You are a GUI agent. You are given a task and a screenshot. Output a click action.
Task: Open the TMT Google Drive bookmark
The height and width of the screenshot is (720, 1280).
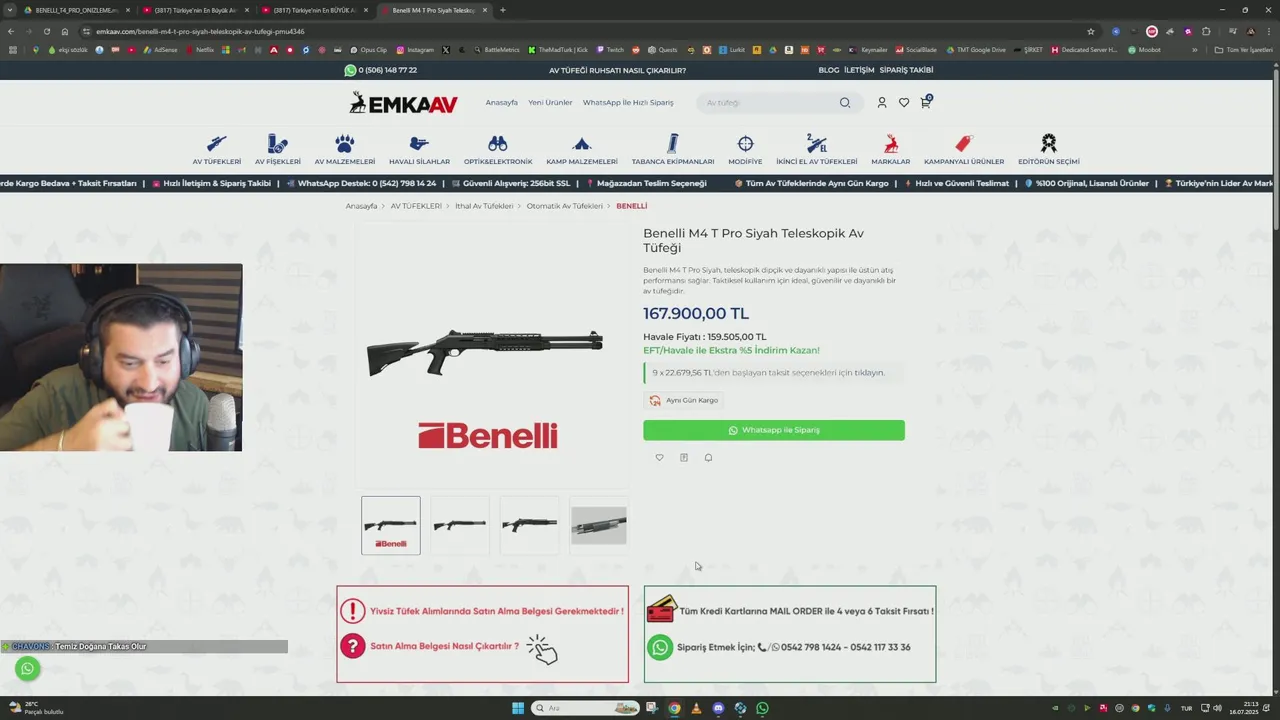(x=975, y=50)
